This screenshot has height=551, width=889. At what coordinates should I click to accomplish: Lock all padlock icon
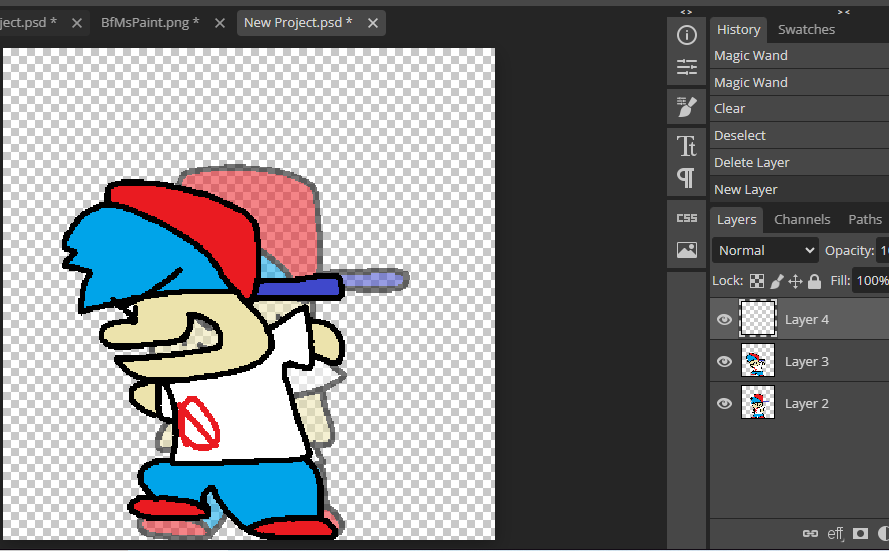point(814,281)
